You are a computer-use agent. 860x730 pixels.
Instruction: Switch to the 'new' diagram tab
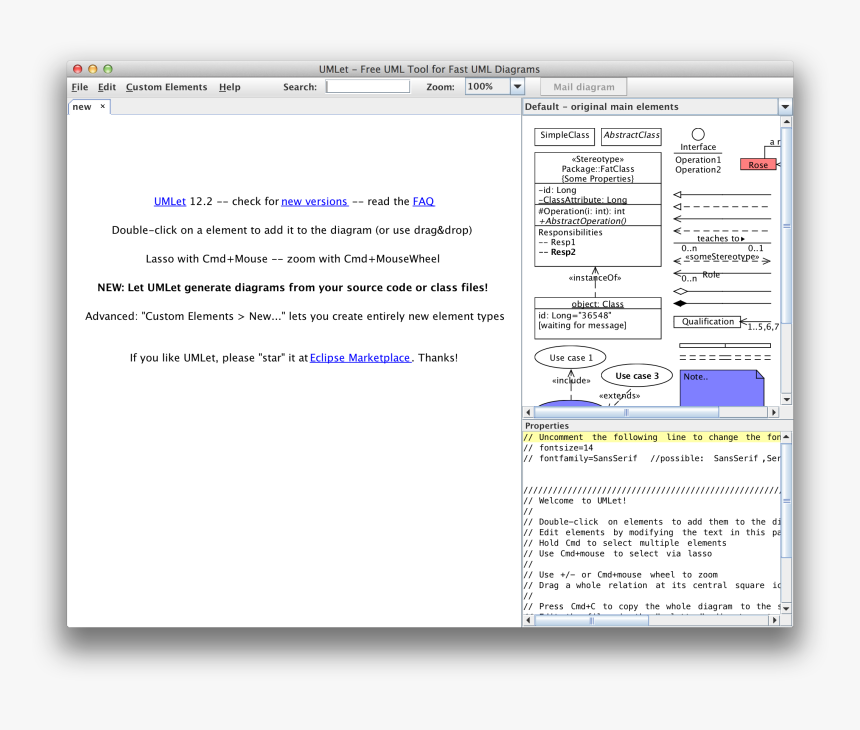pyautogui.click(x=80, y=106)
